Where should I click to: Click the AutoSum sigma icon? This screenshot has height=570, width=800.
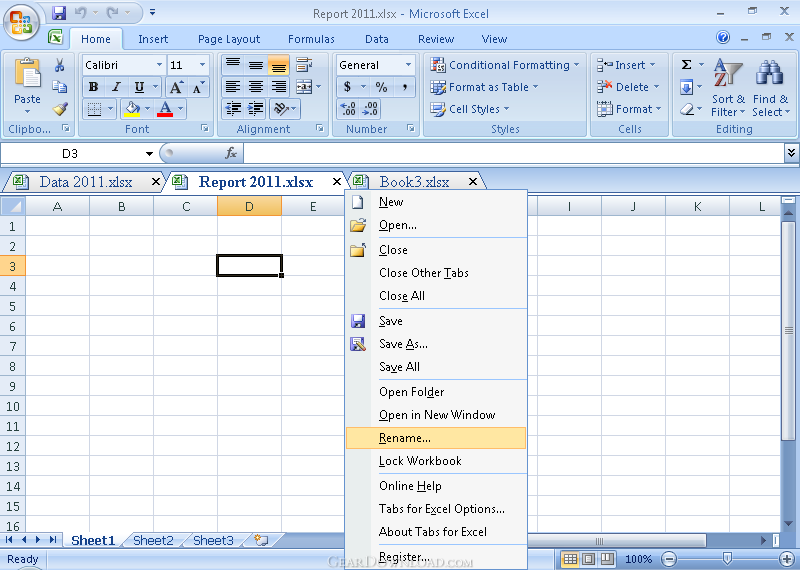(687, 64)
